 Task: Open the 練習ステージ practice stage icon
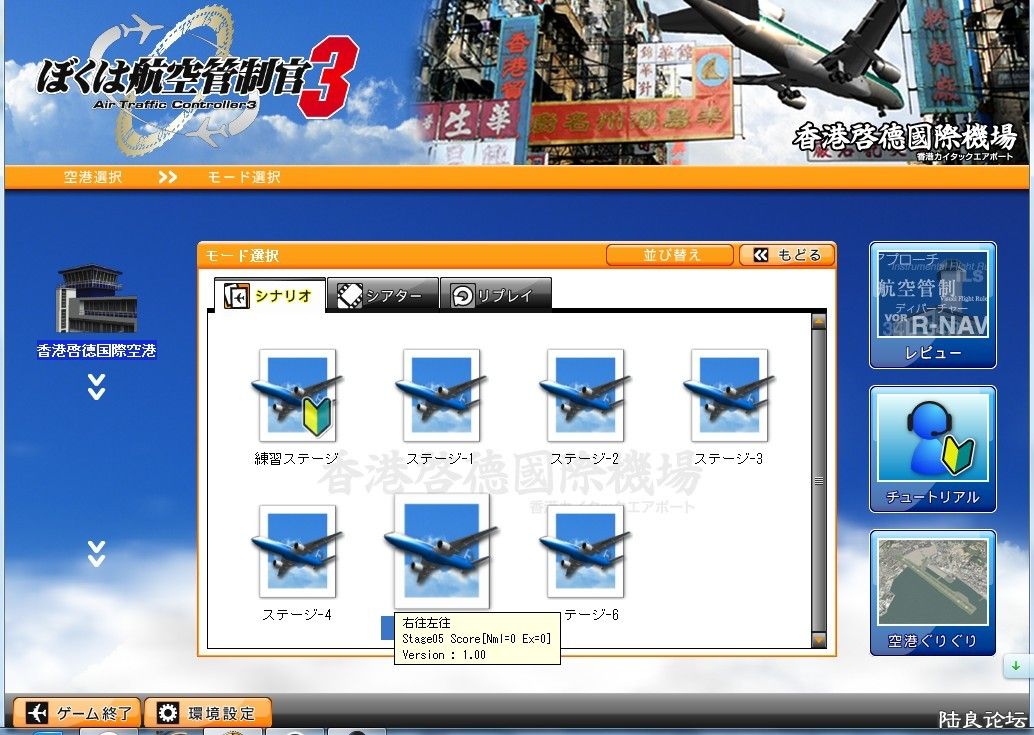tap(296, 395)
